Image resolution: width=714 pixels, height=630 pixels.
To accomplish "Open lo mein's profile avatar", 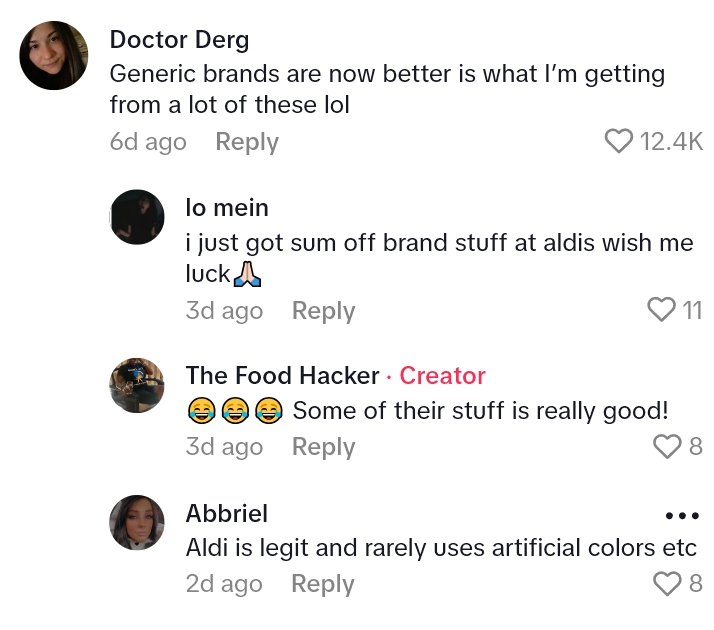I will tap(136, 216).
